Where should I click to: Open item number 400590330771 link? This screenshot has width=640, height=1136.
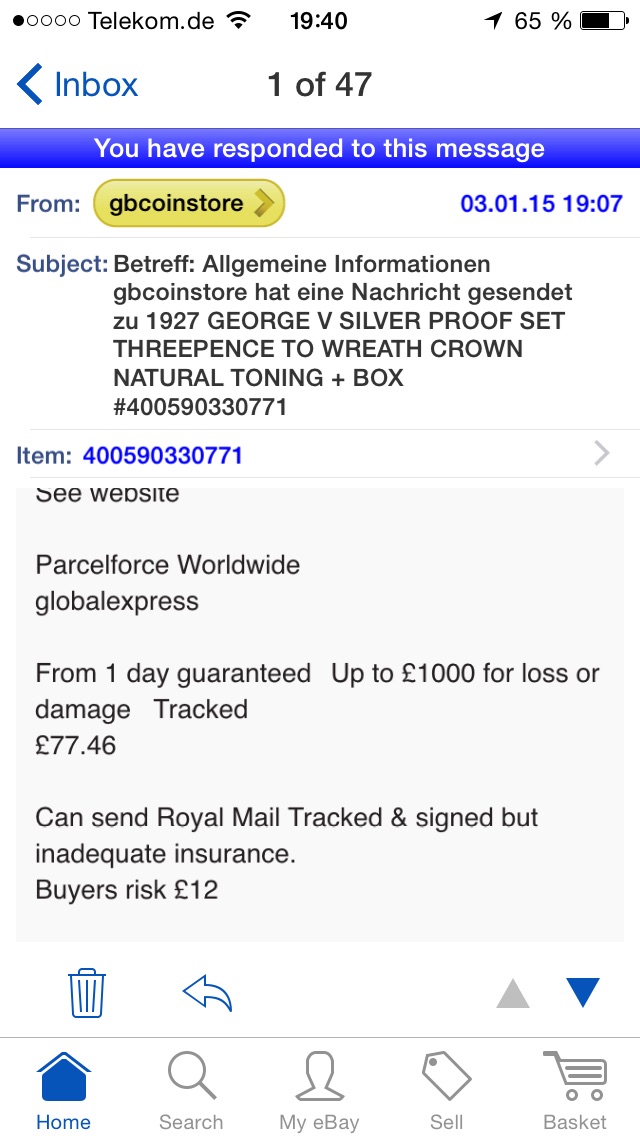tap(163, 456)
